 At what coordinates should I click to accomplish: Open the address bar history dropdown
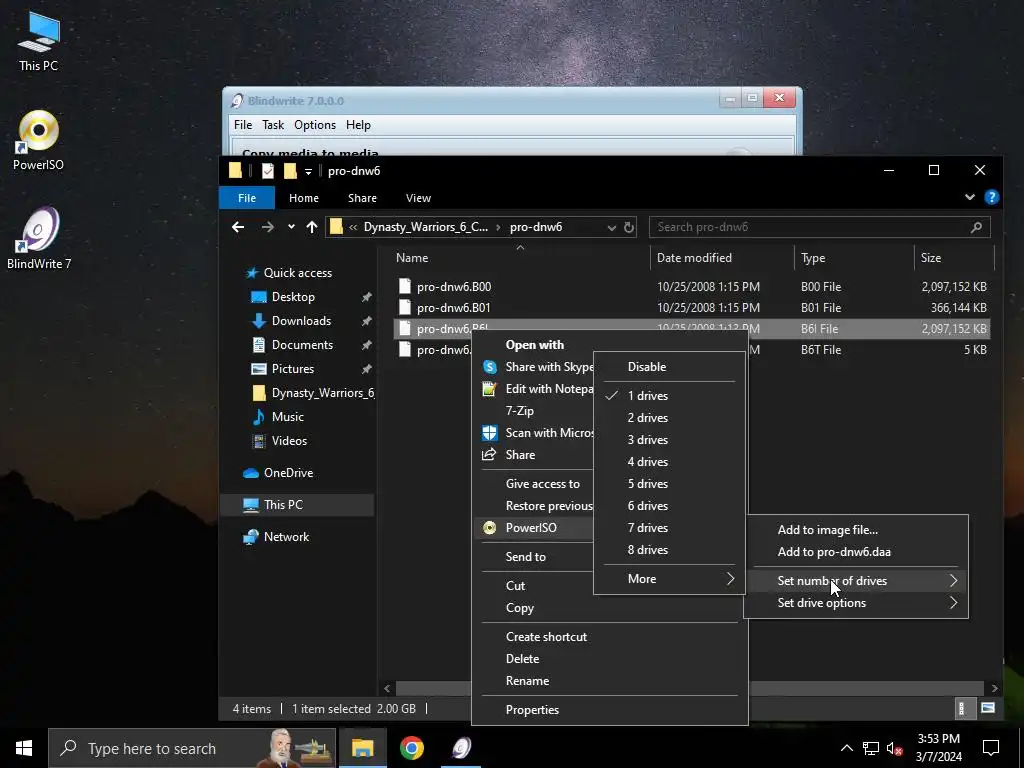[611, 227]
